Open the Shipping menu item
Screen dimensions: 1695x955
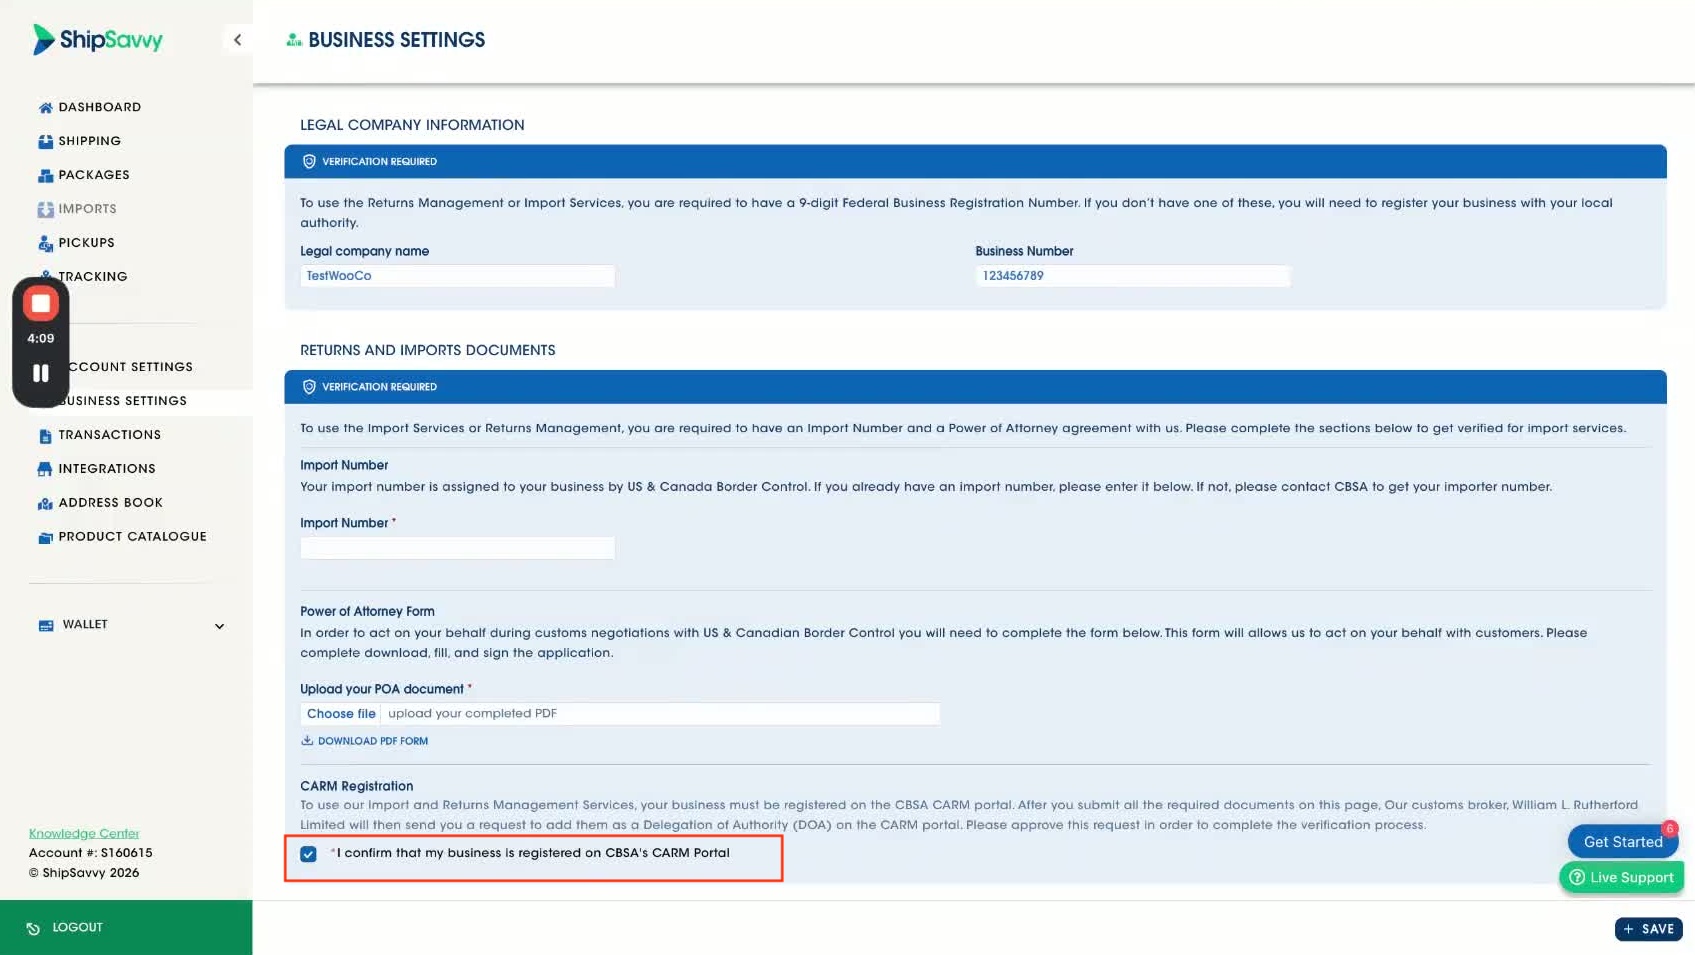coord(89,141)
